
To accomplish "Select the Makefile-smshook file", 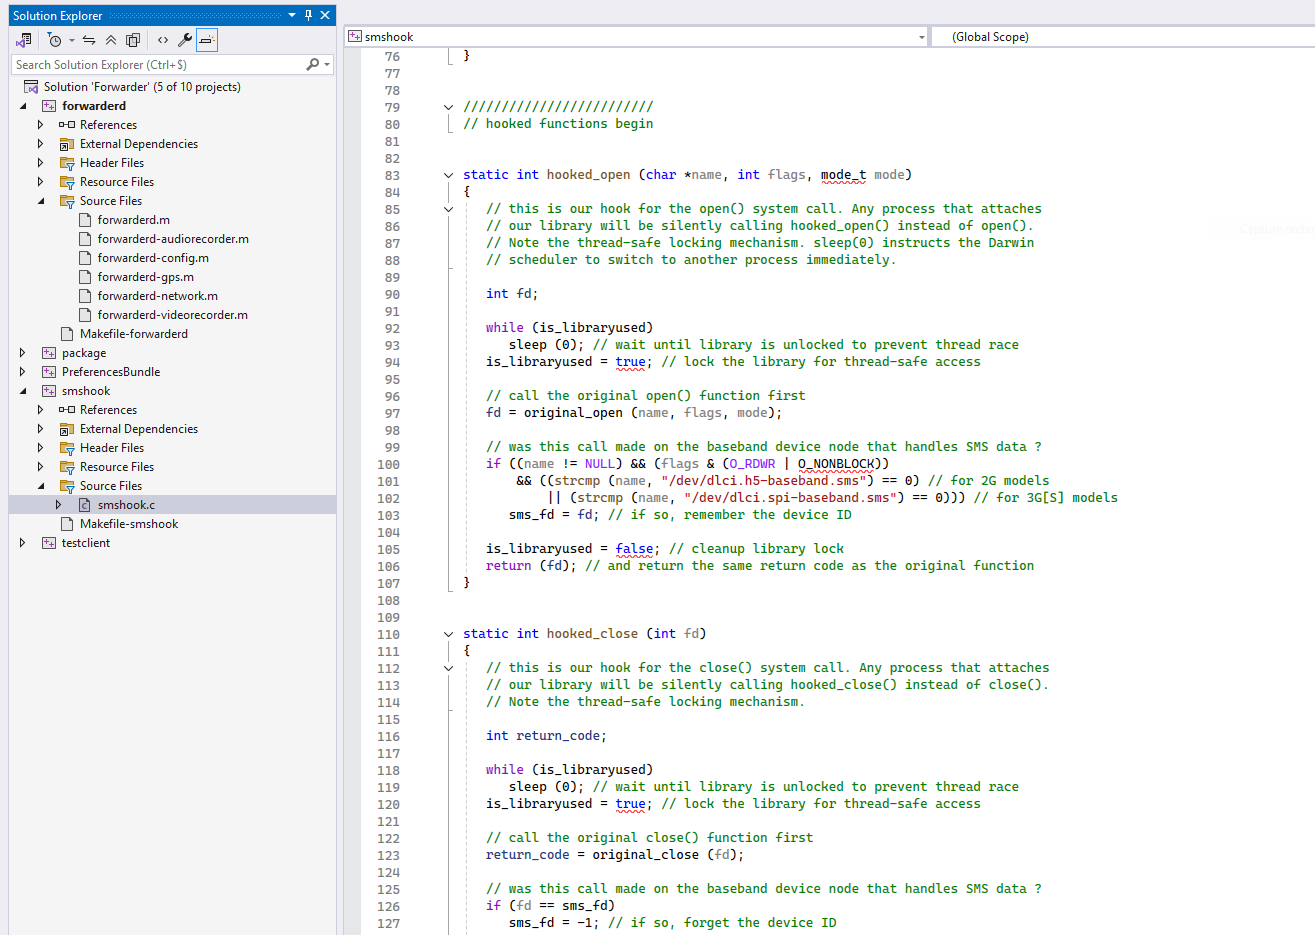I will [128, 524].
